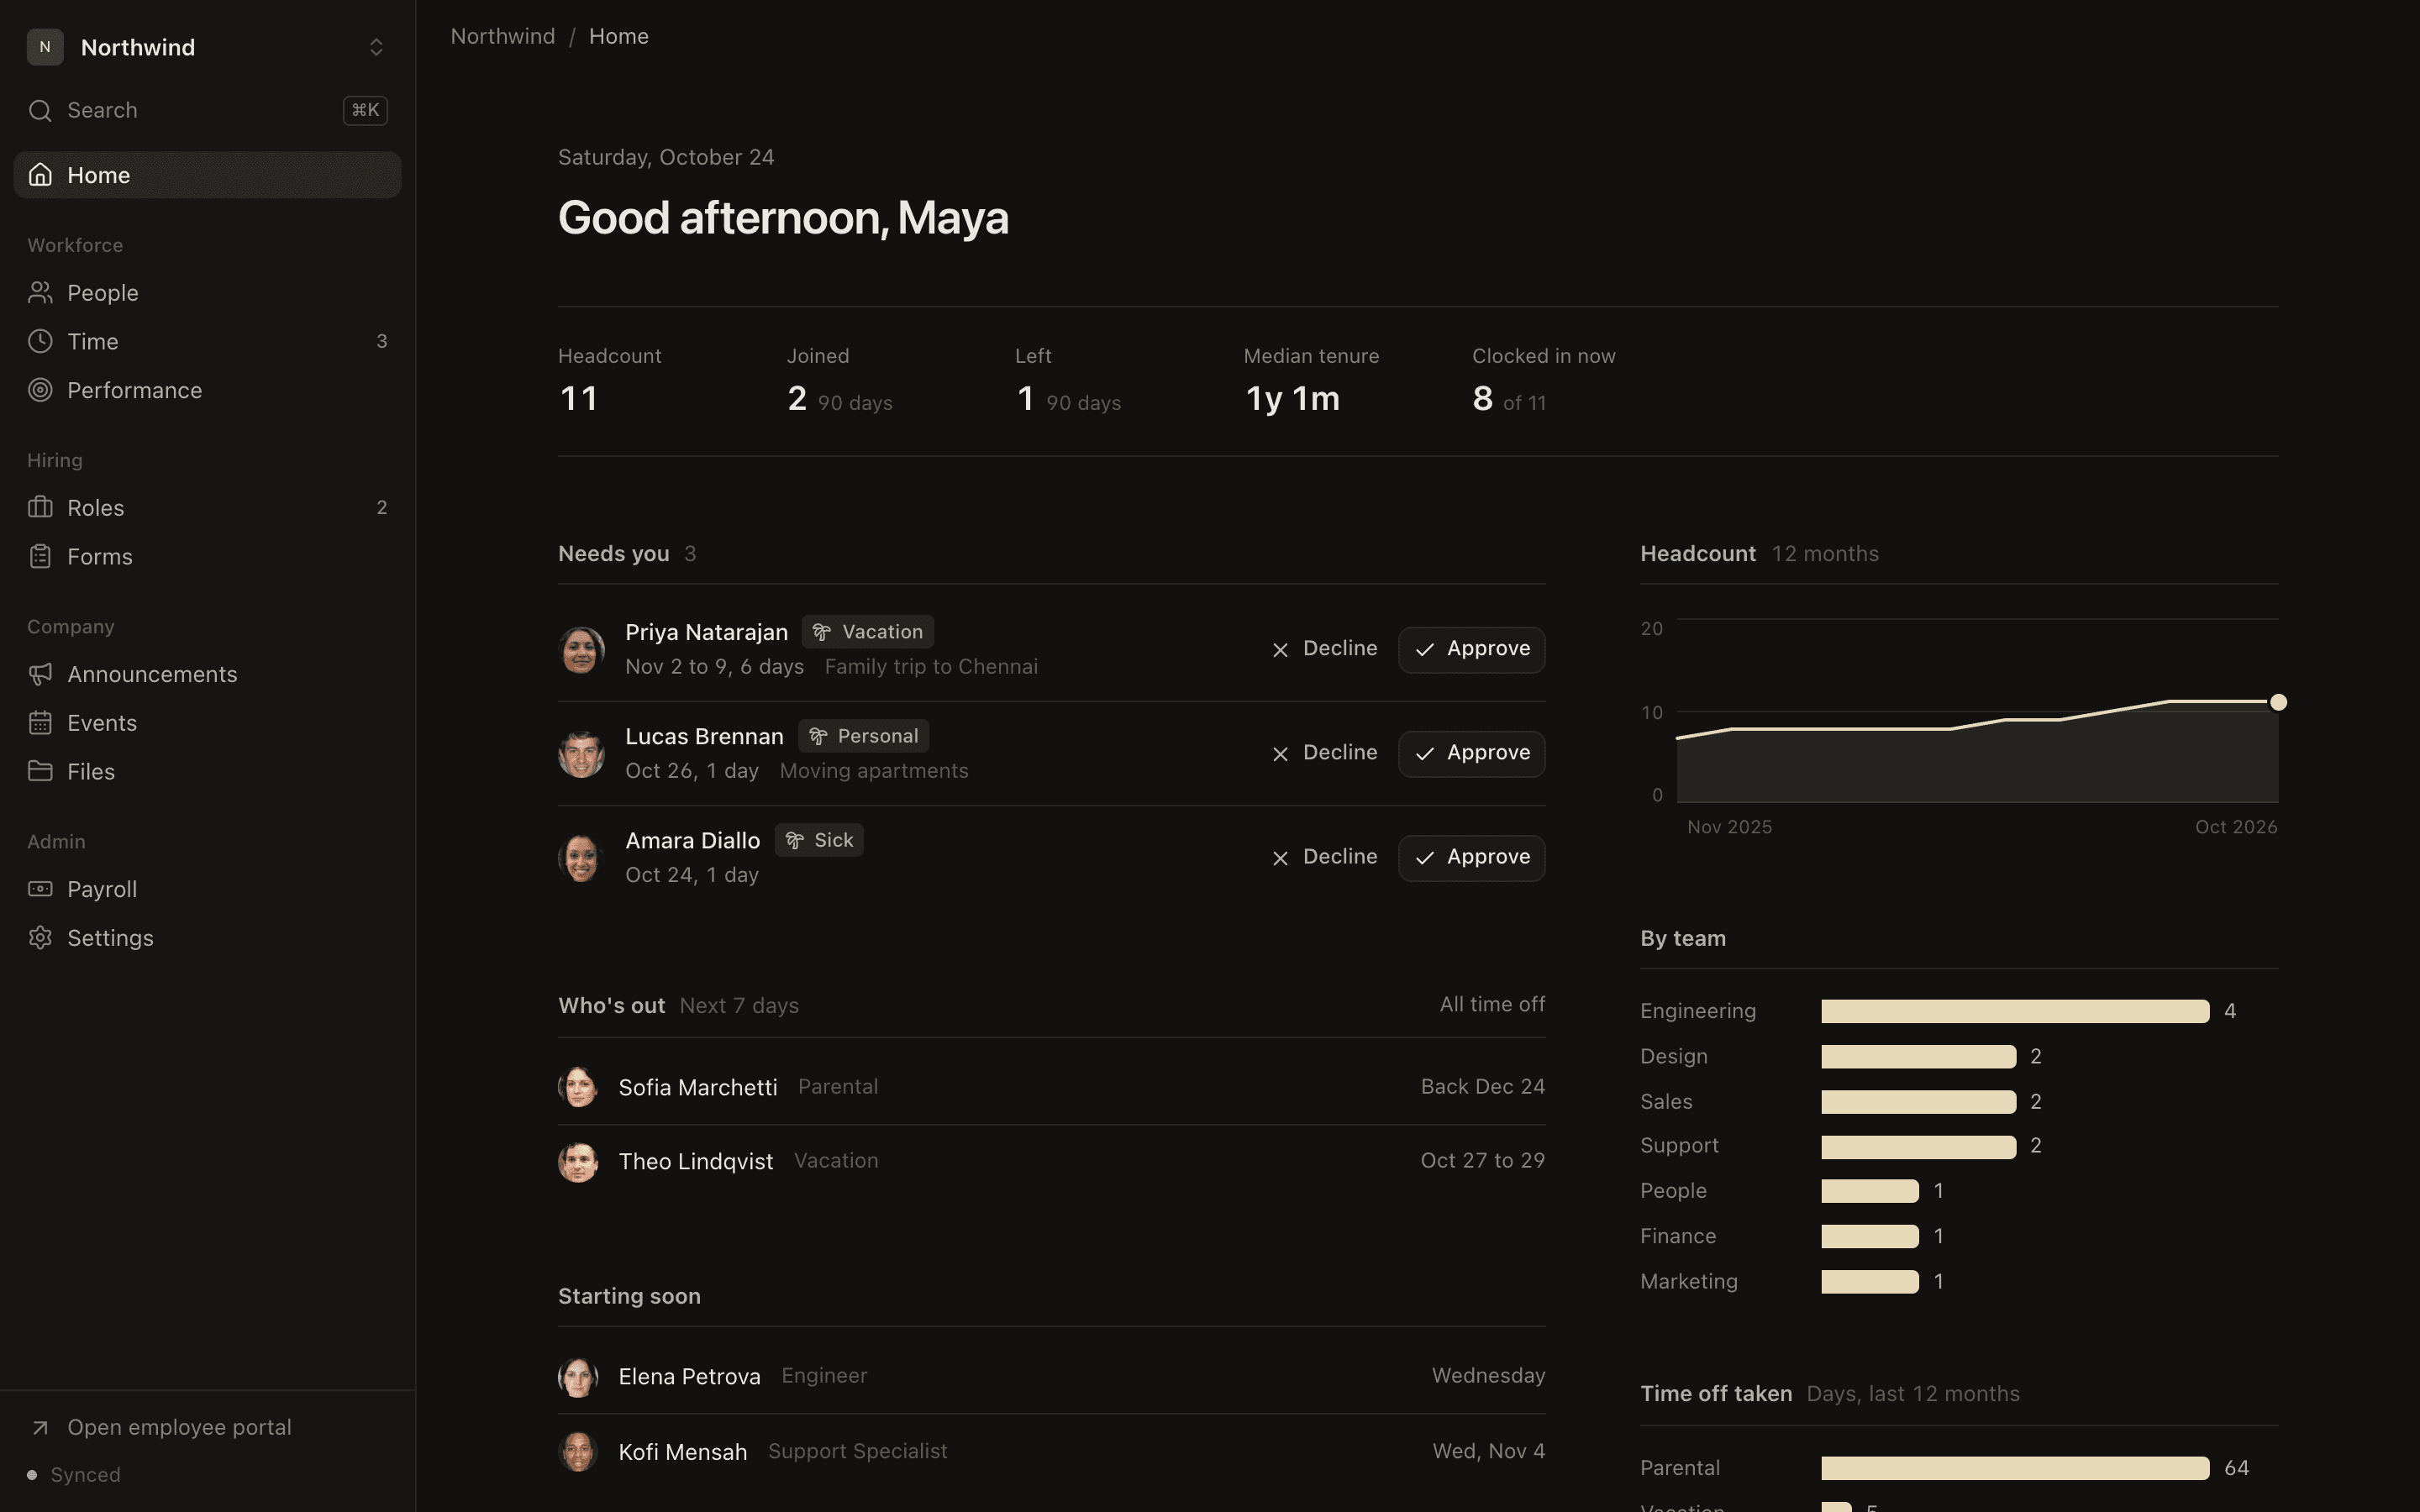
Task: Click the Engineering team bar
Action: point(2015,1011)
